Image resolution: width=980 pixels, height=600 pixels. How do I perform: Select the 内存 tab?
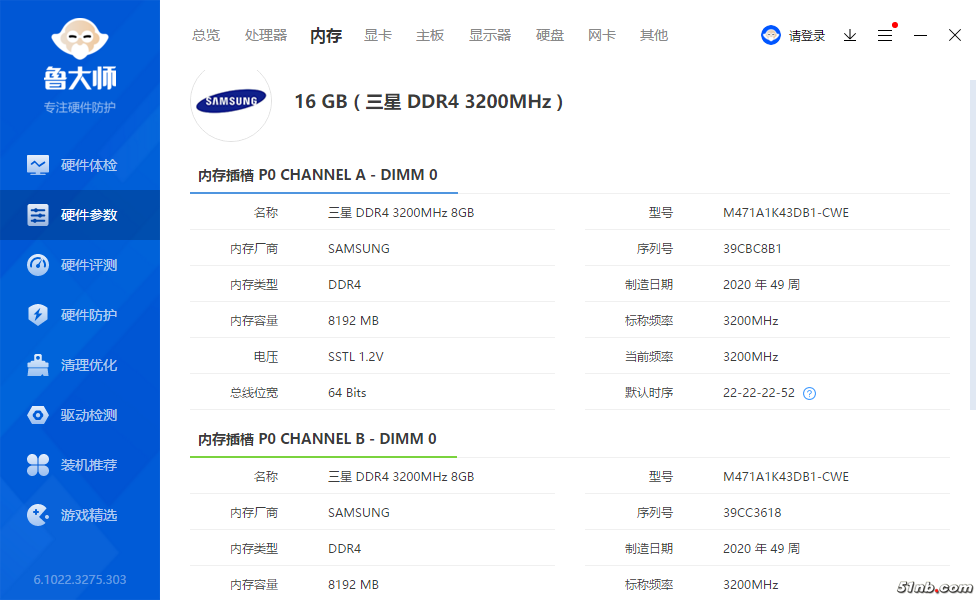[326, 36]
